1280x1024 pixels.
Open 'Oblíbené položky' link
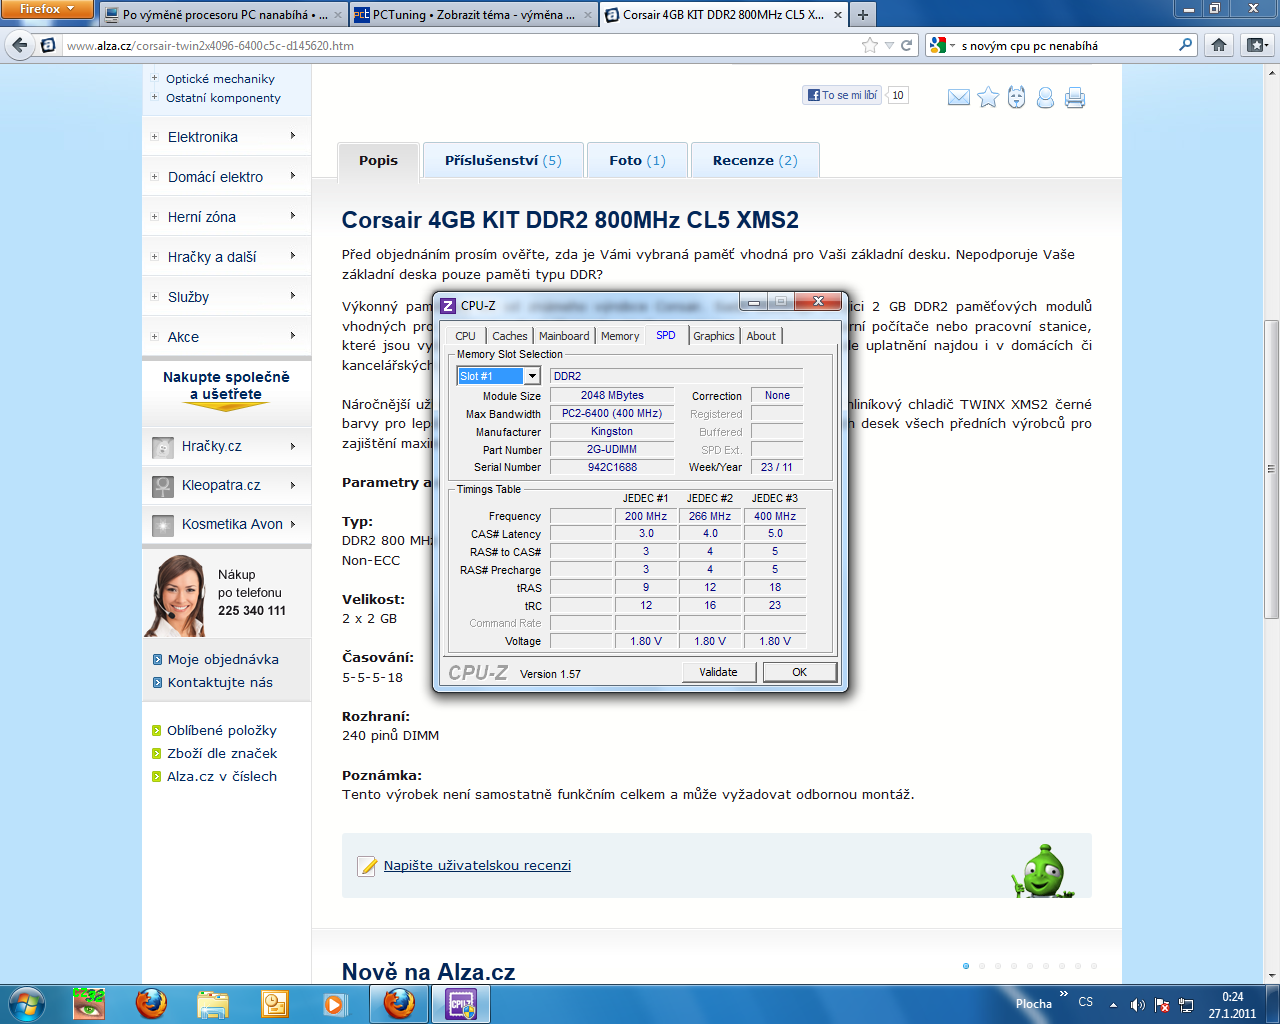coord(222,731)
